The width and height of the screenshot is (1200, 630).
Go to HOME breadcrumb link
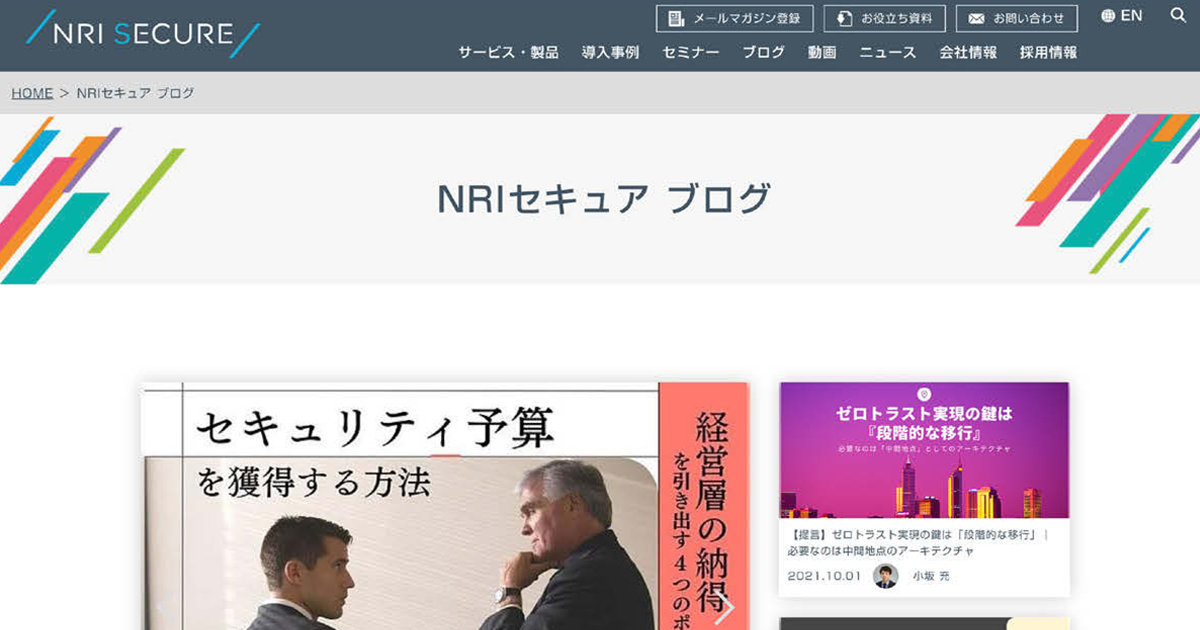pyautogui.click(x=32, y=93)
